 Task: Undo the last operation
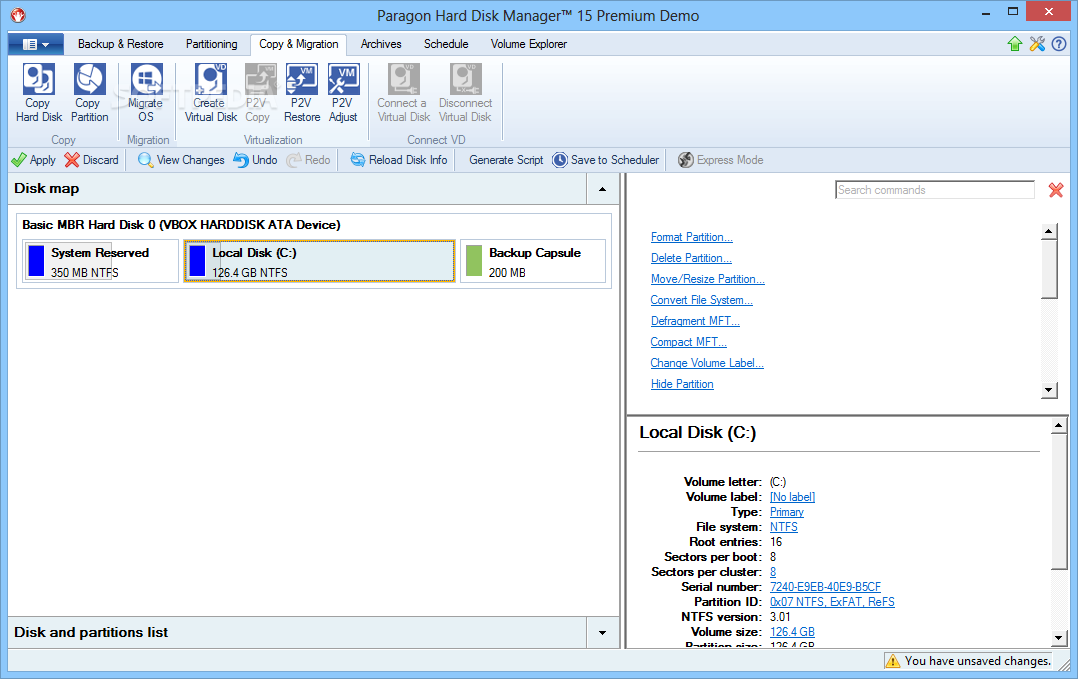(255, 160)
